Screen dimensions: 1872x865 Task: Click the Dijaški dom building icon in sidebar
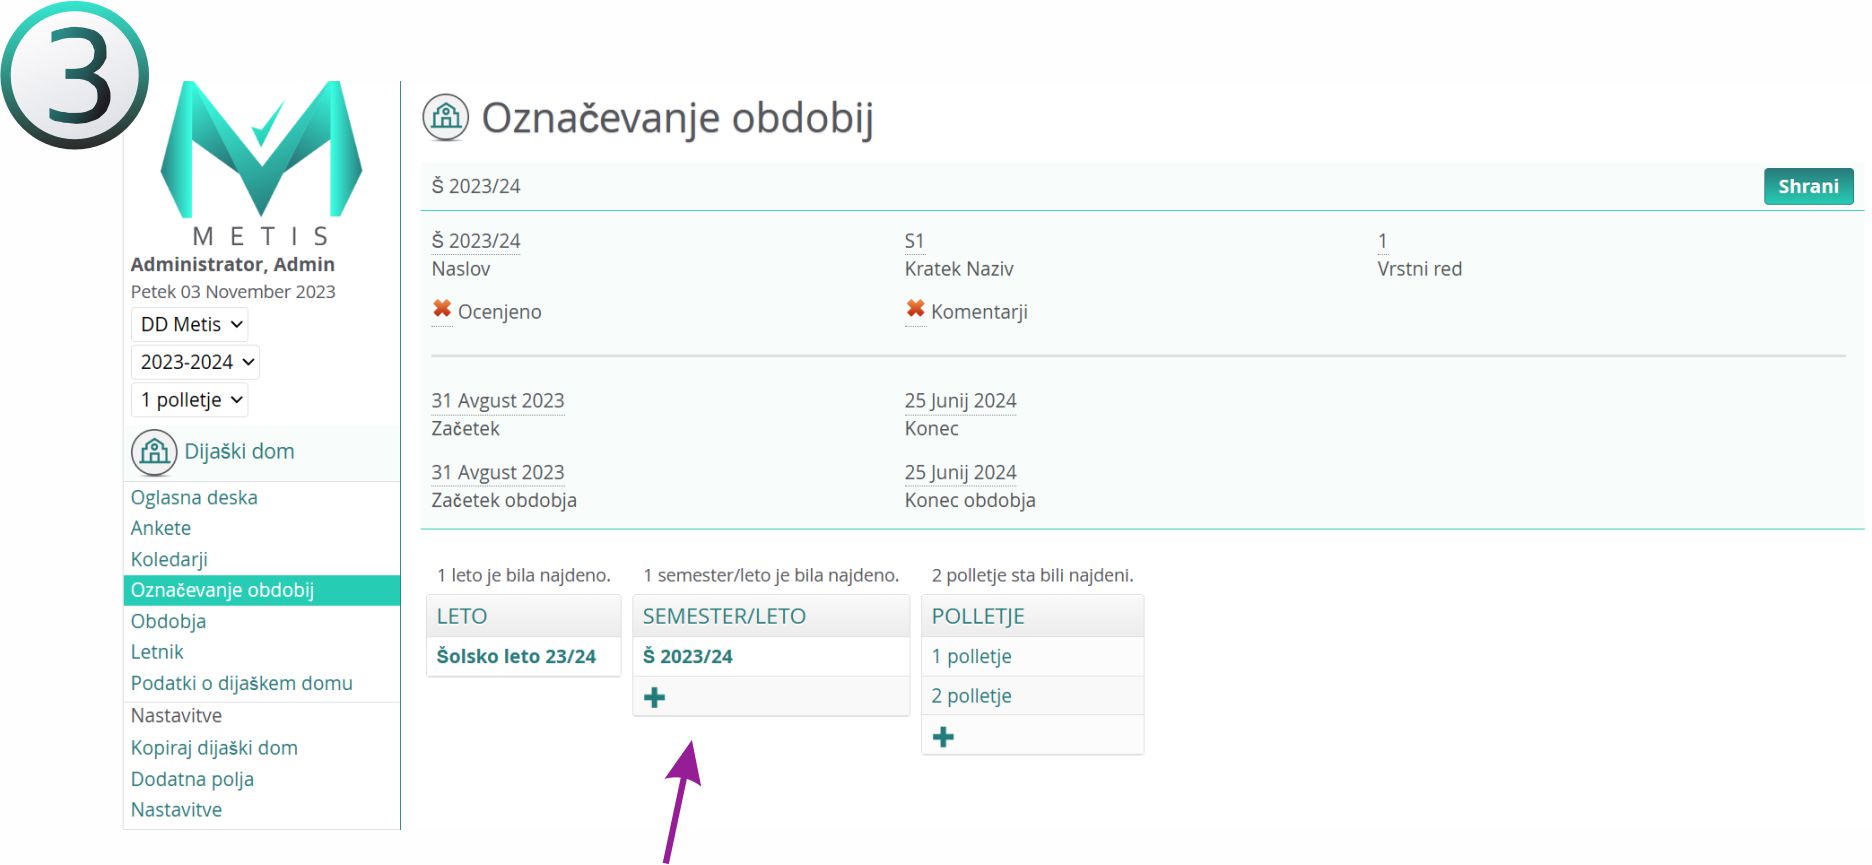click(154, 452)
